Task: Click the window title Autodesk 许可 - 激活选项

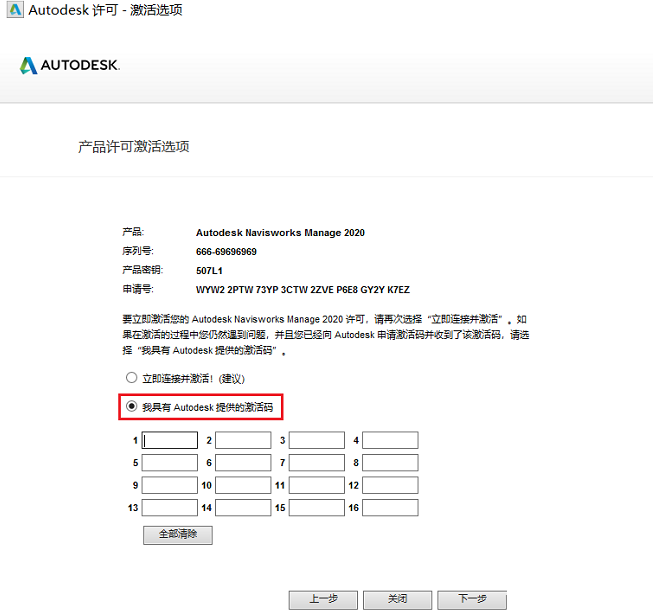Action: coord(105,10)
